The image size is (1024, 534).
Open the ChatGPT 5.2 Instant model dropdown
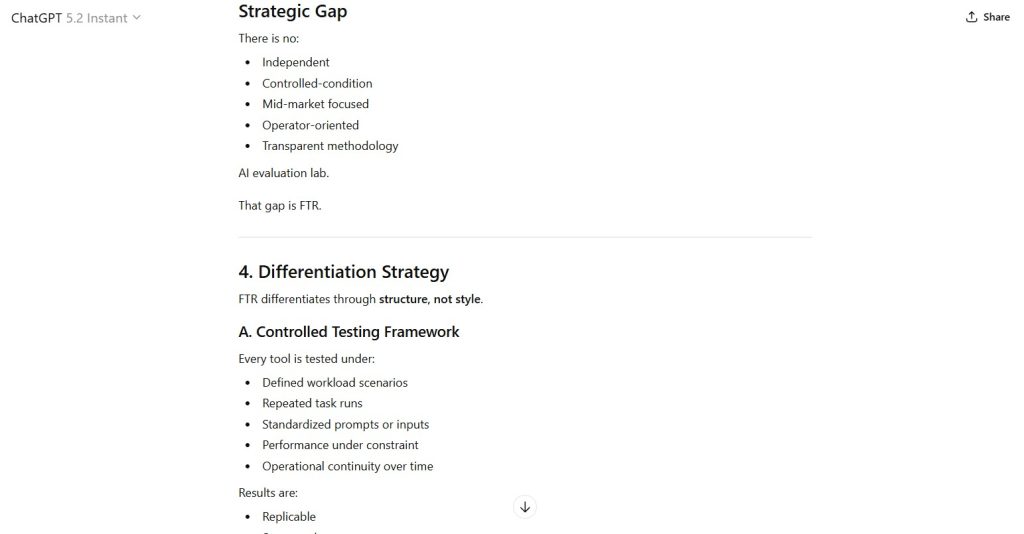[x=75, y=18]
